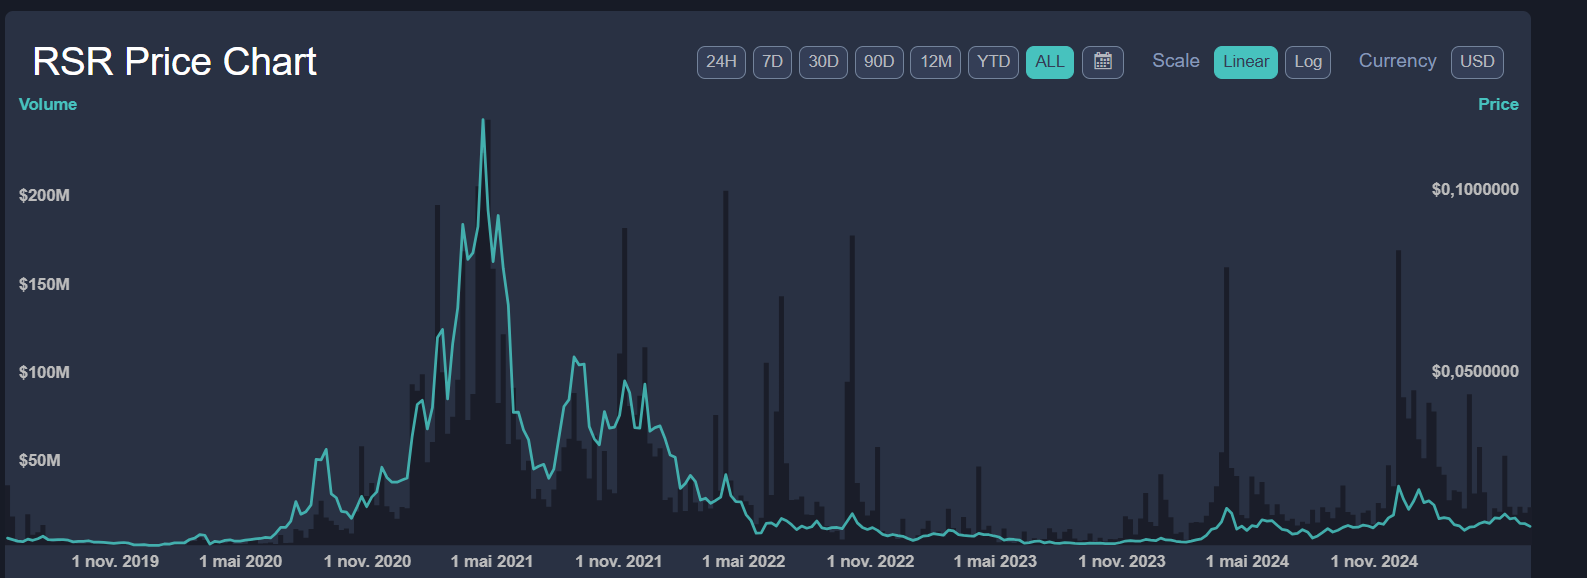Open the calendar date range picker
1587x578 pixels.
[x=1102, y=62]
